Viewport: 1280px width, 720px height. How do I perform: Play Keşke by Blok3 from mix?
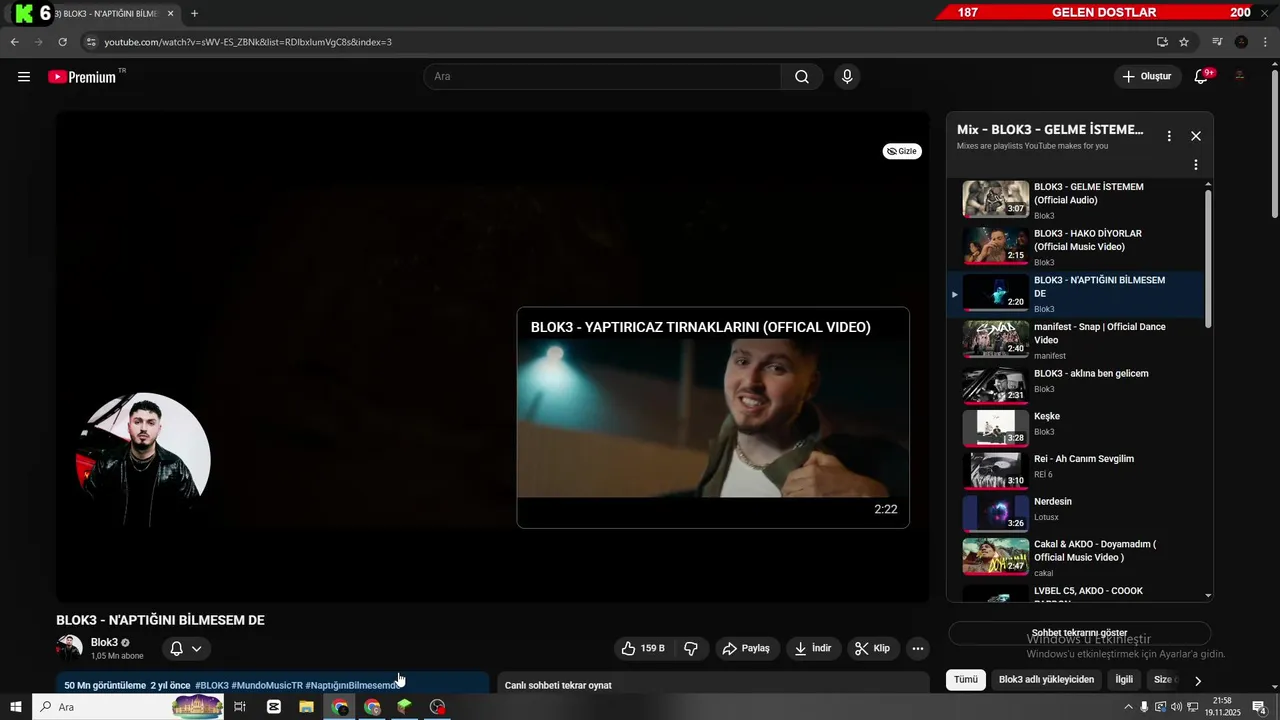click(x=1076, y=429)
